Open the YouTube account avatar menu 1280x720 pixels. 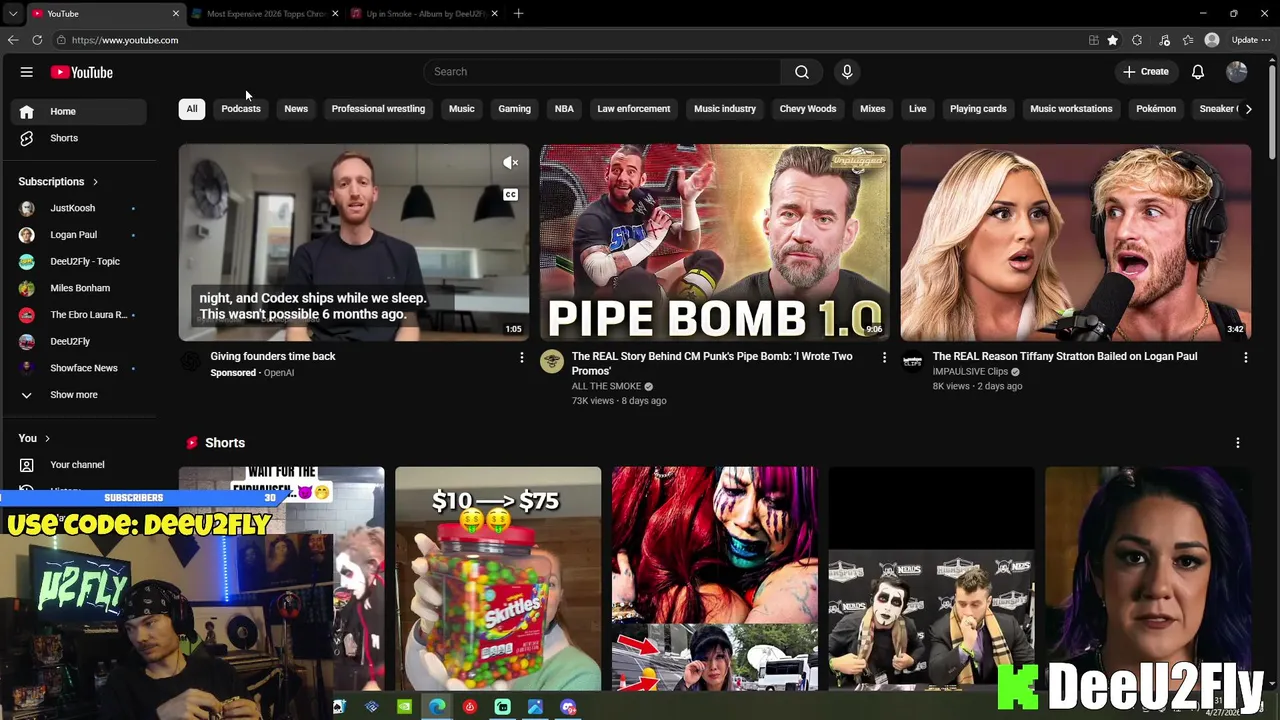click(x=1237, y=72)
